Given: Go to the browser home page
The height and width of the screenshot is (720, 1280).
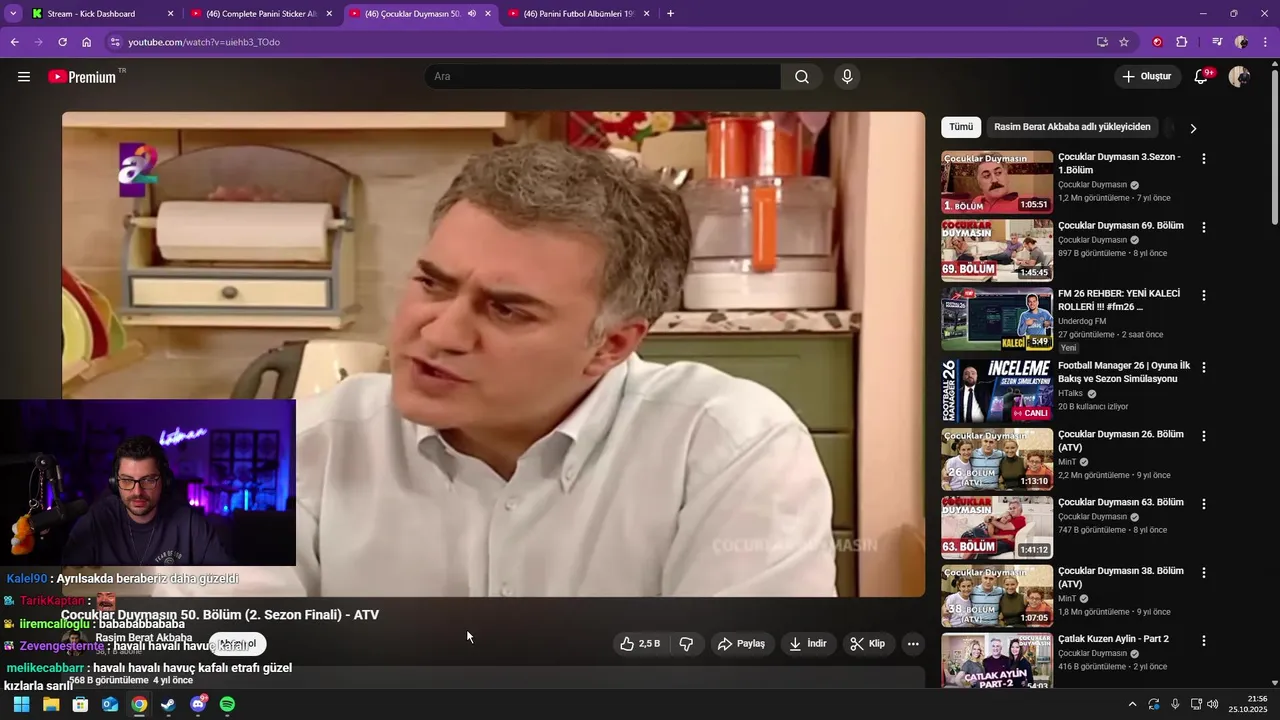Looking at the screenshot, I should tap(87, 42).
